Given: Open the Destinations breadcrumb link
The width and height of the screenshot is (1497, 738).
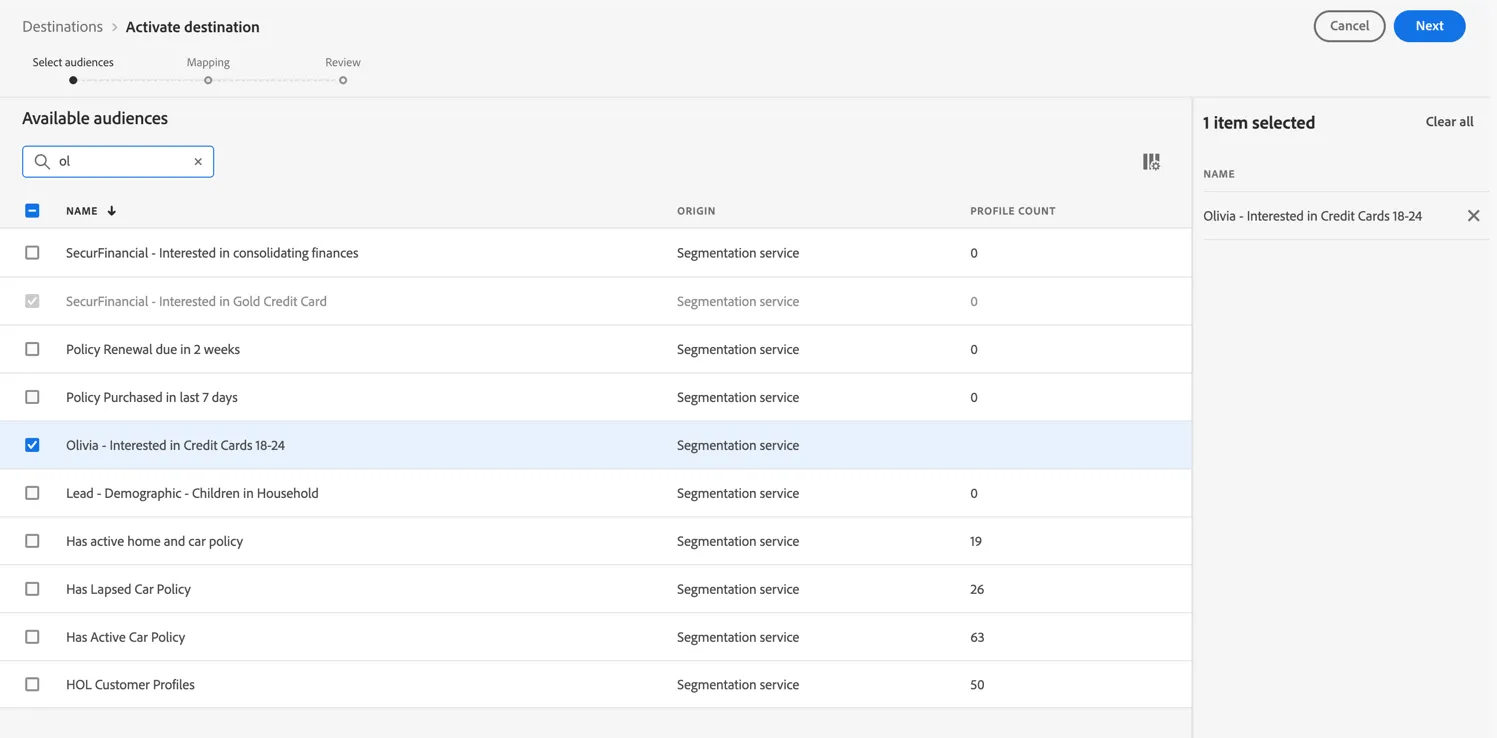Looking at the screenshot, I should 62,27.
